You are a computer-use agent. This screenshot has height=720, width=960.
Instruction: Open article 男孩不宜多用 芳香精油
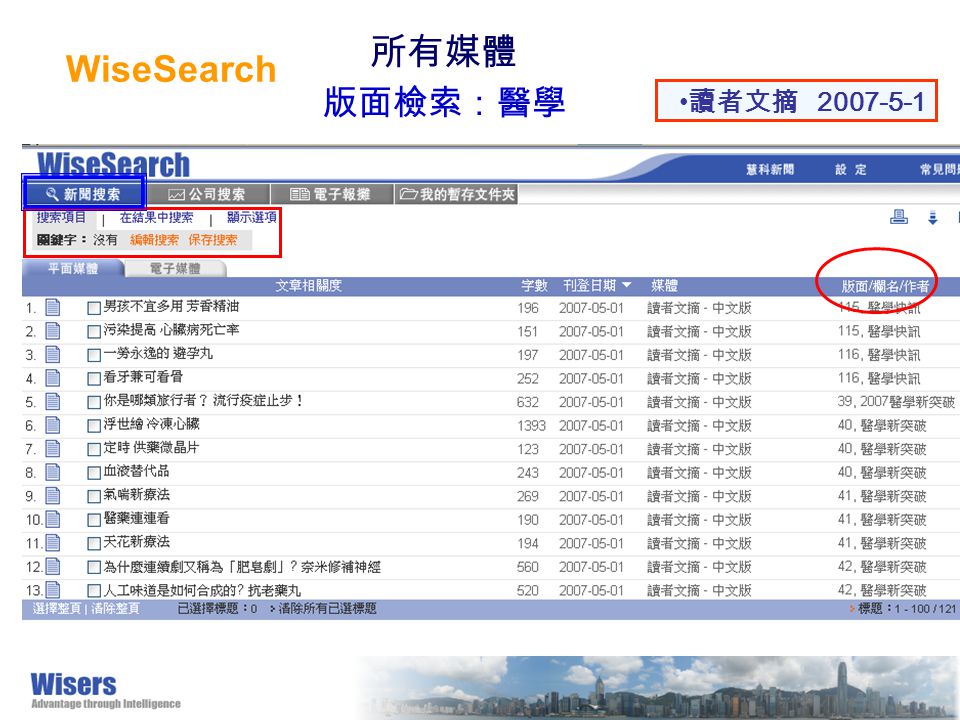click(x=171, y=307)
